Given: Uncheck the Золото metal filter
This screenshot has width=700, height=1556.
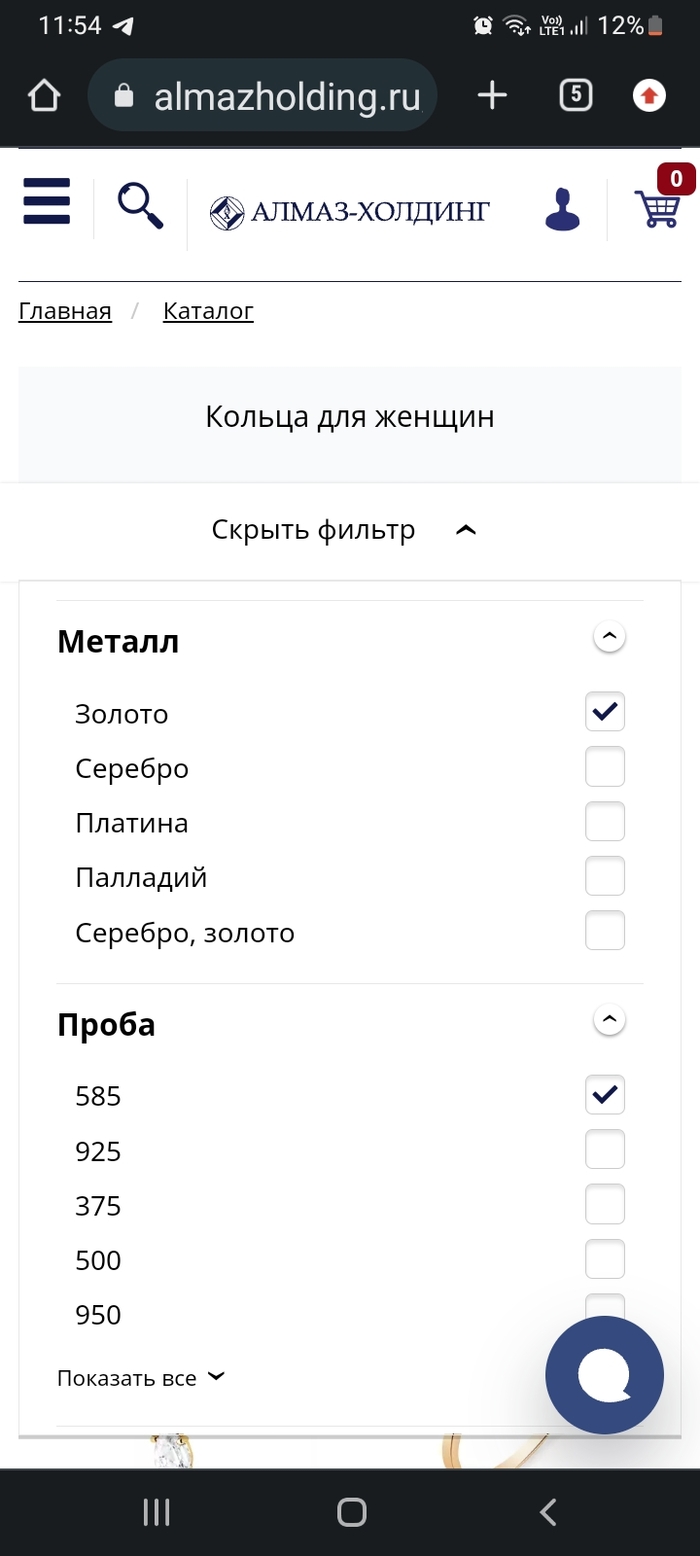Looking at the screenshot, I should pos(604,712).
